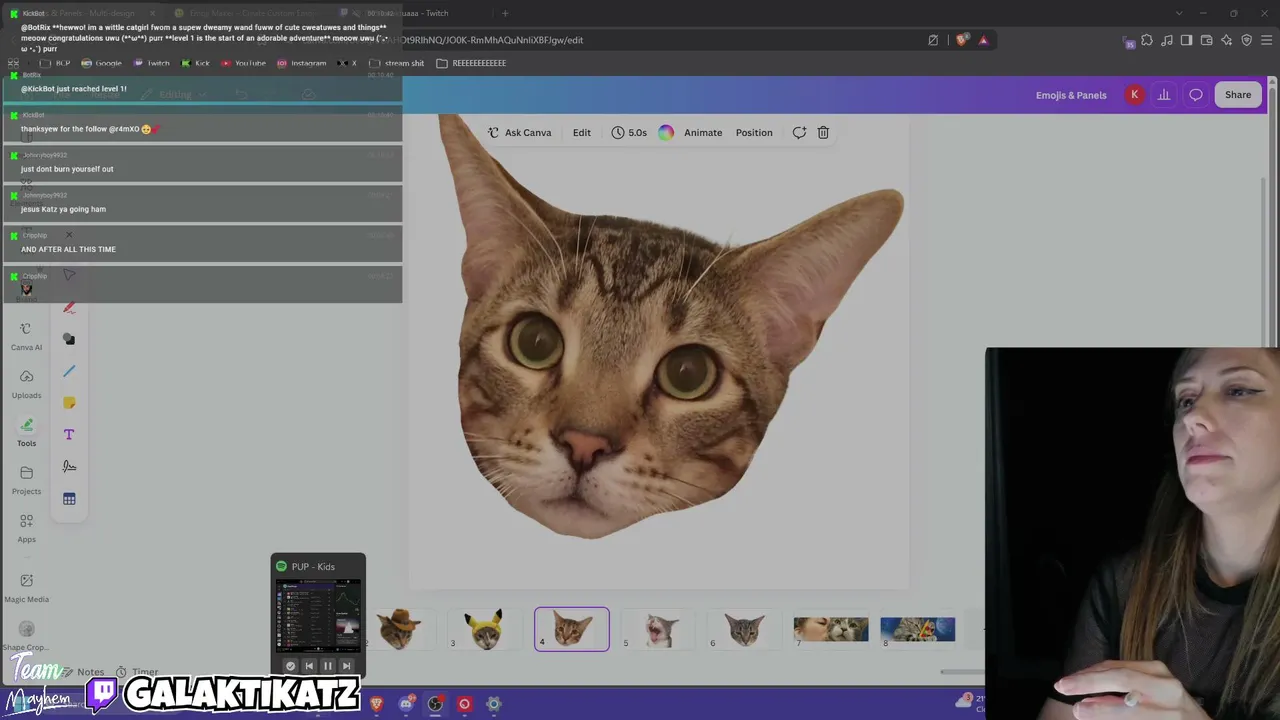
Task: Skip to next track in Spotify preview
Action: pos(346,666)
